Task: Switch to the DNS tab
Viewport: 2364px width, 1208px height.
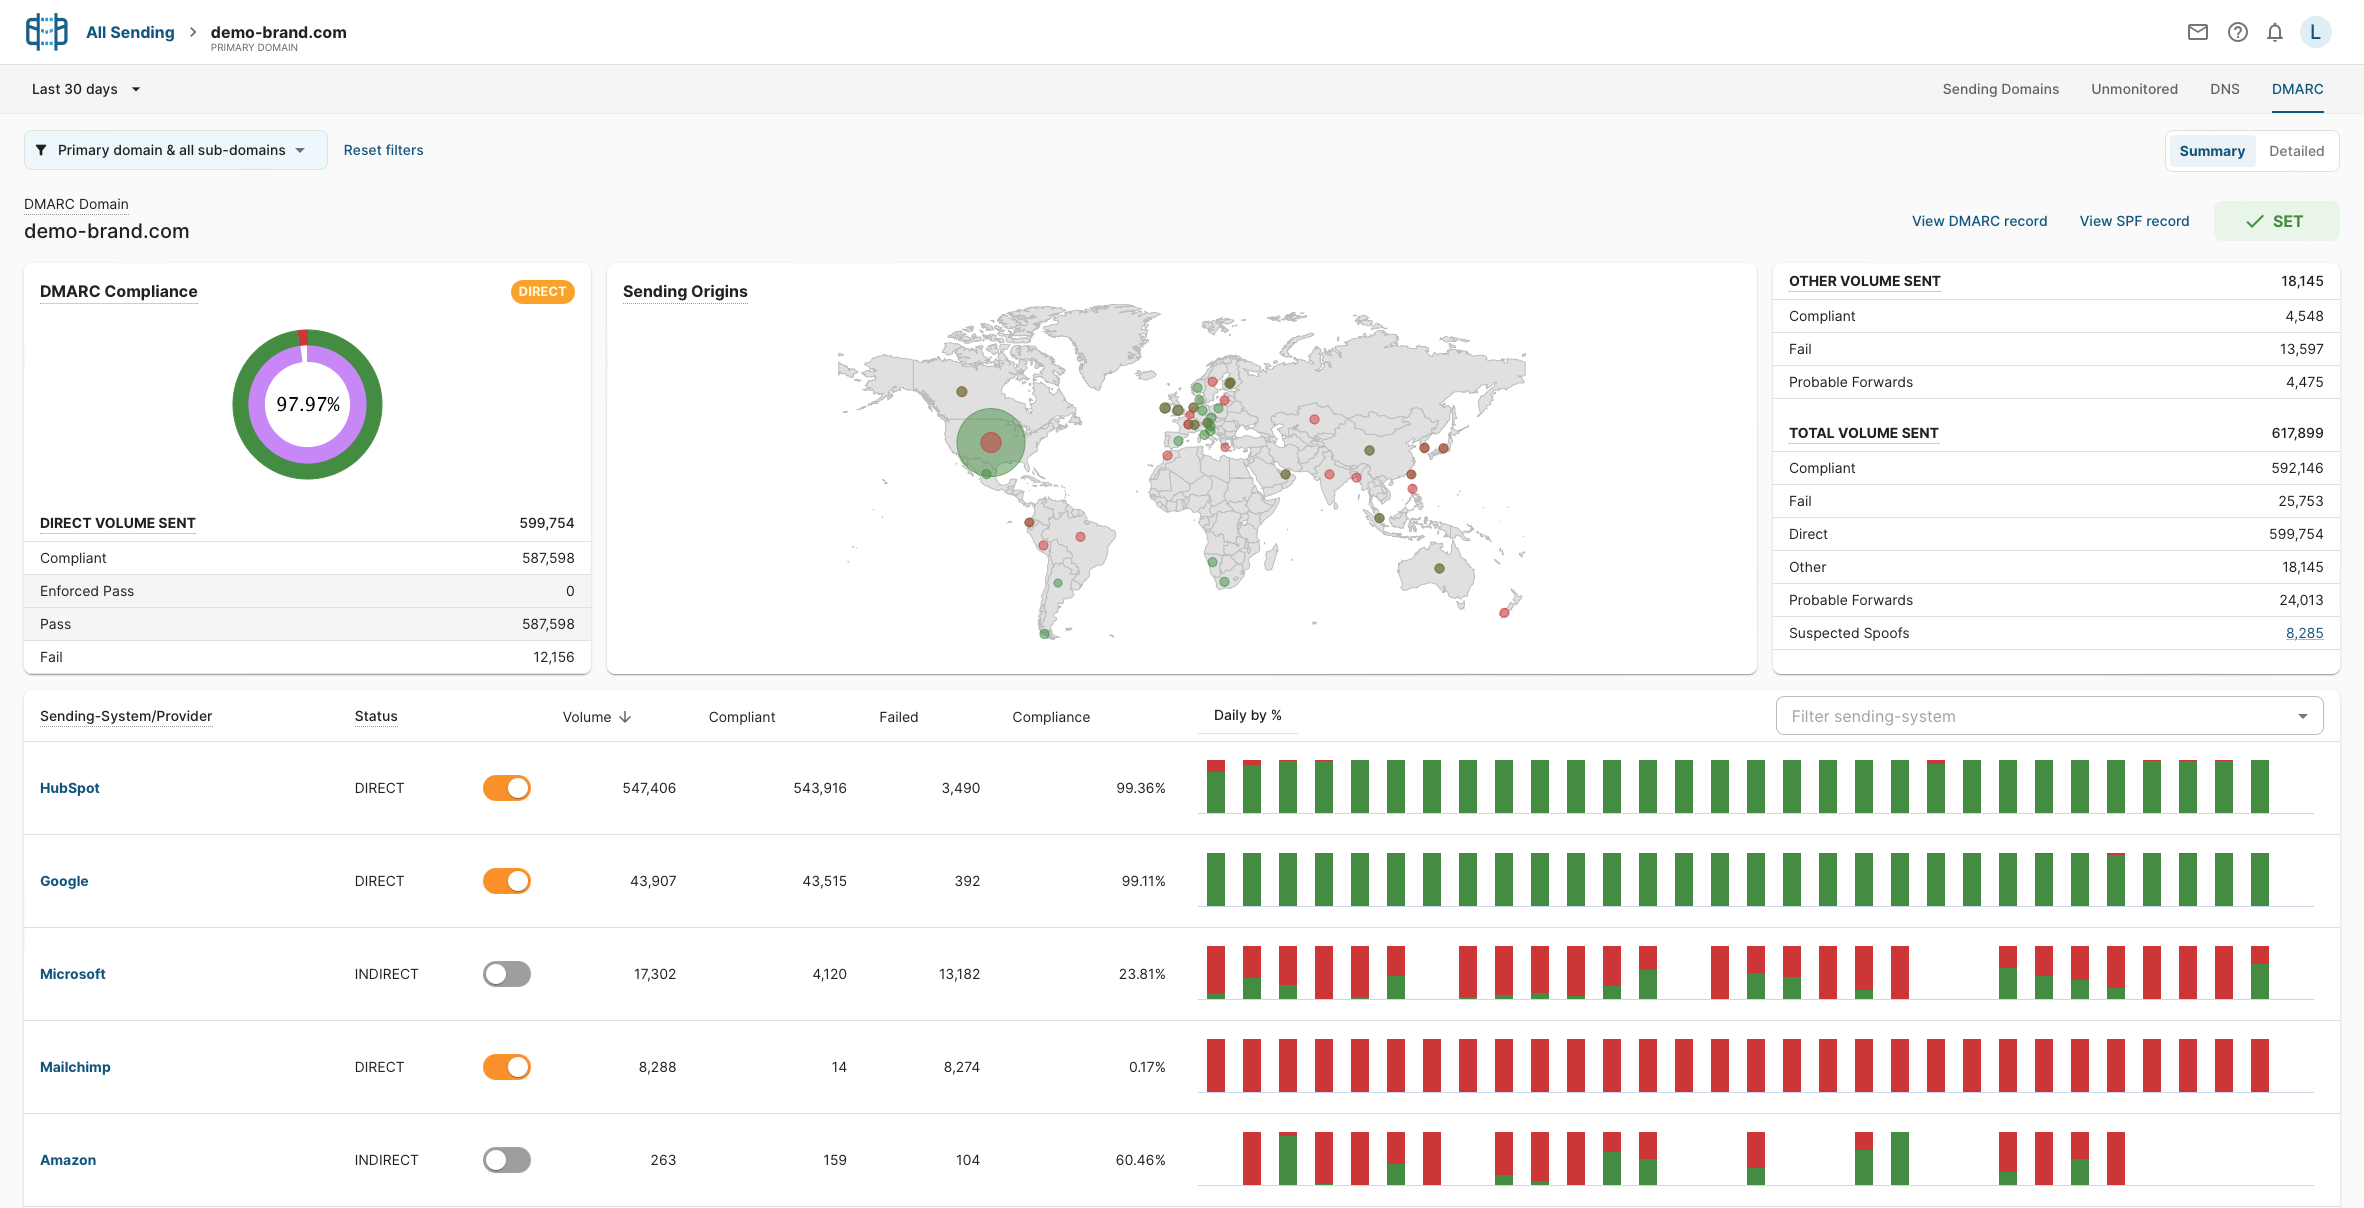Action: point(2224,89)
